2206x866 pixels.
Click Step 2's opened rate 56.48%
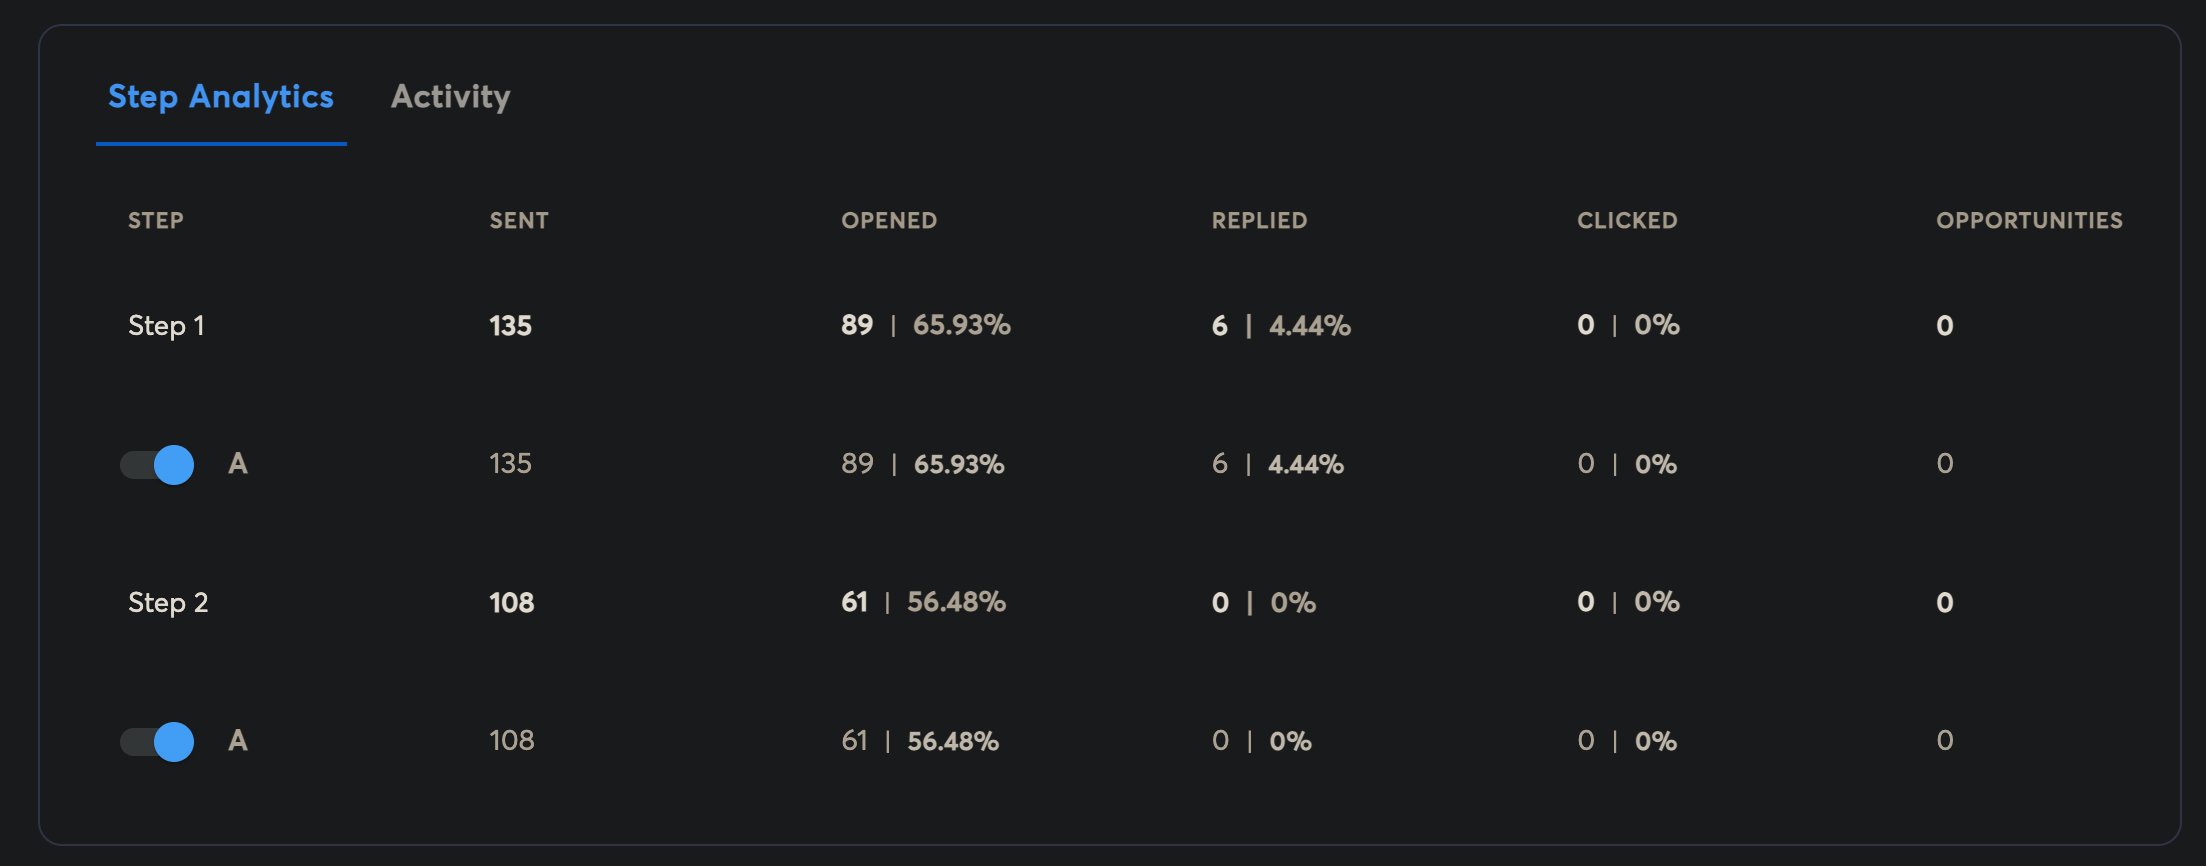point(955,602)
